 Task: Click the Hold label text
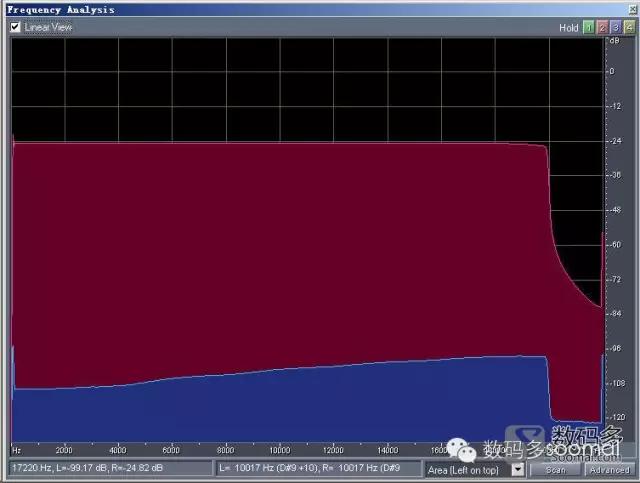[x=568, y=27]
